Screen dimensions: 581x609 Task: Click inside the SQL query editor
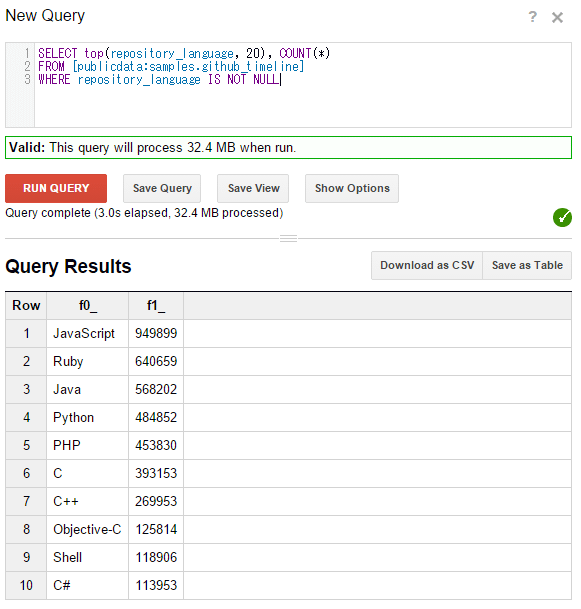pos(303,85)
